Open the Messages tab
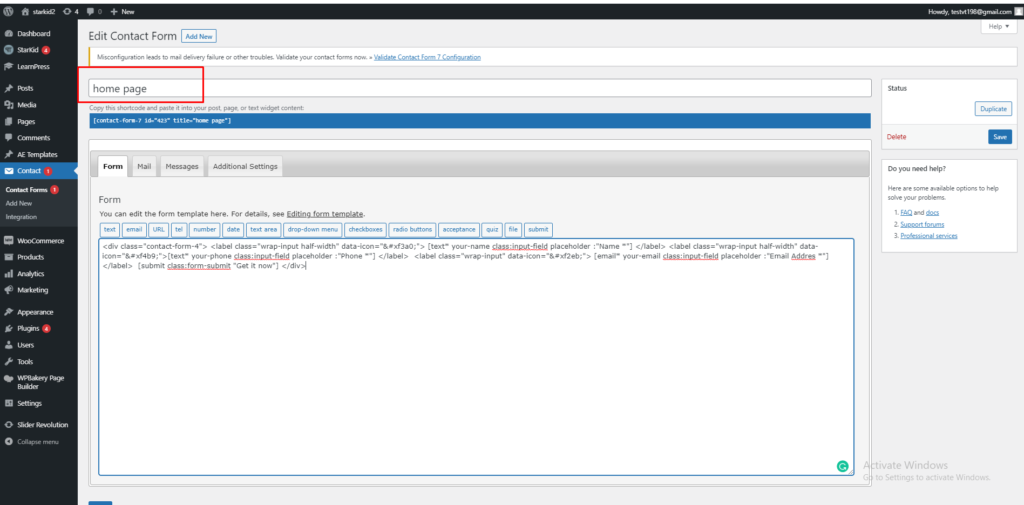Screen dimensions: 1024x505 (x=182, y=167)
